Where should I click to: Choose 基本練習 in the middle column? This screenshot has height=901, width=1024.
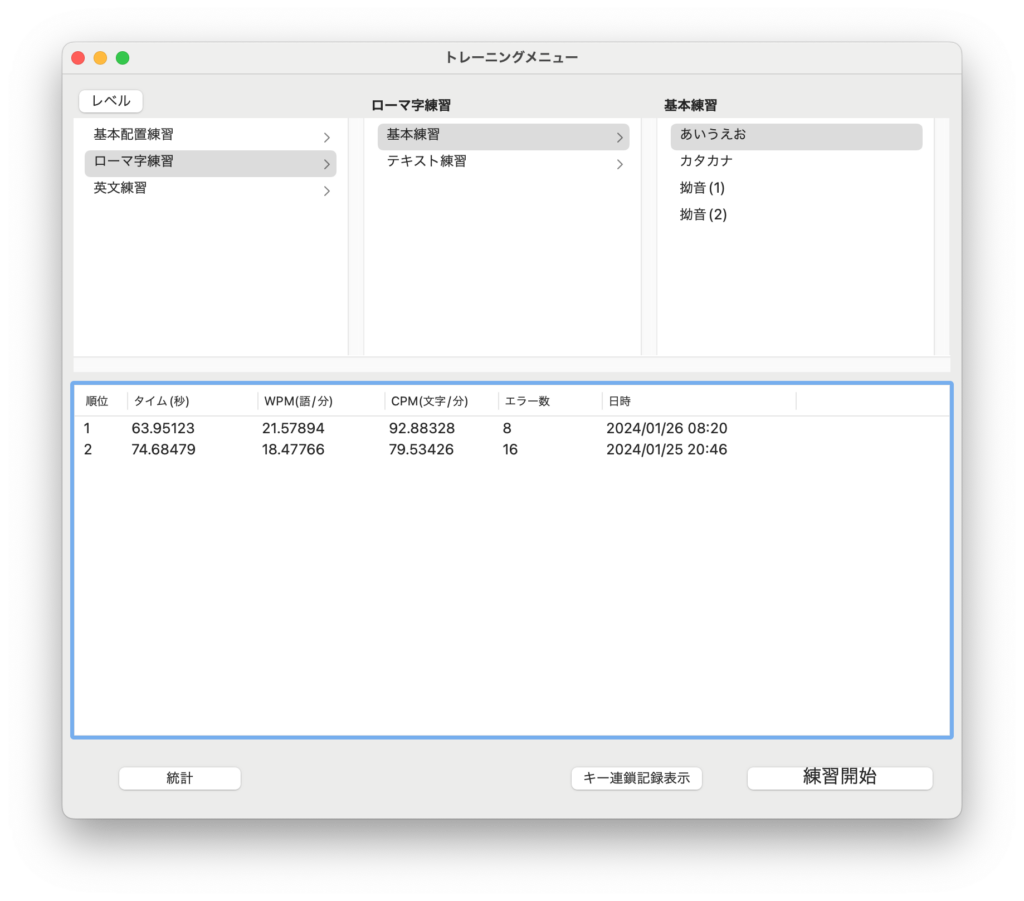(413, 135)
